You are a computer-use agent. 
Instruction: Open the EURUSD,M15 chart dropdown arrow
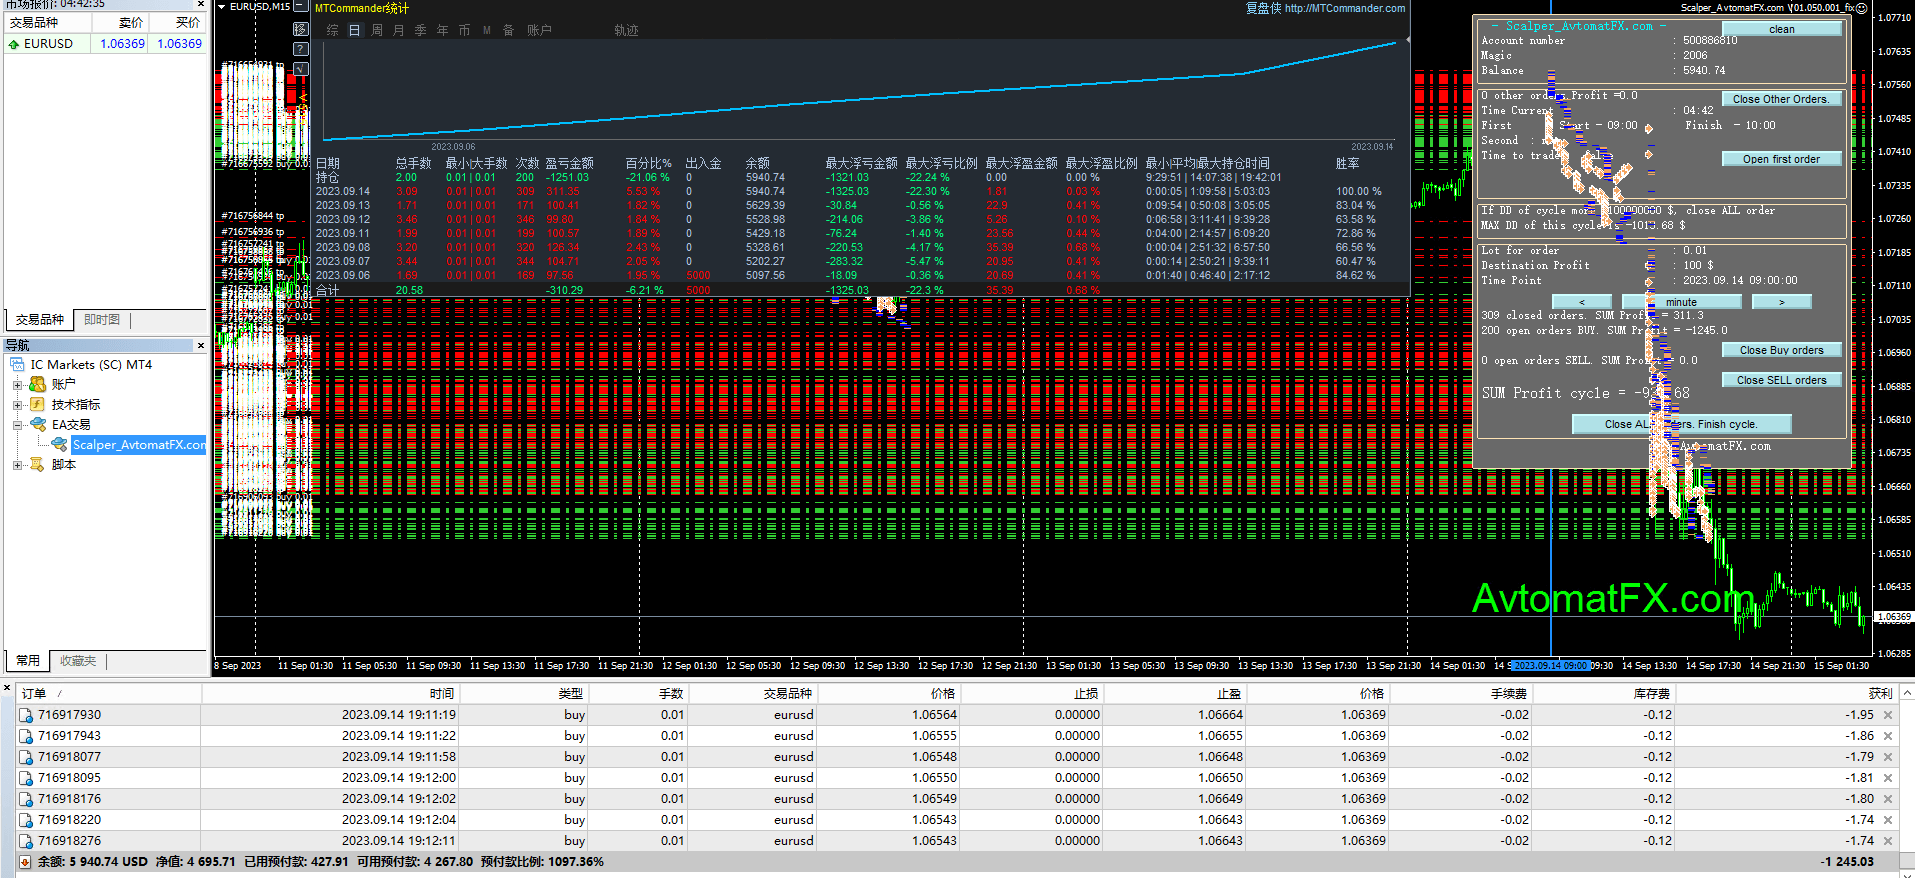222,7
